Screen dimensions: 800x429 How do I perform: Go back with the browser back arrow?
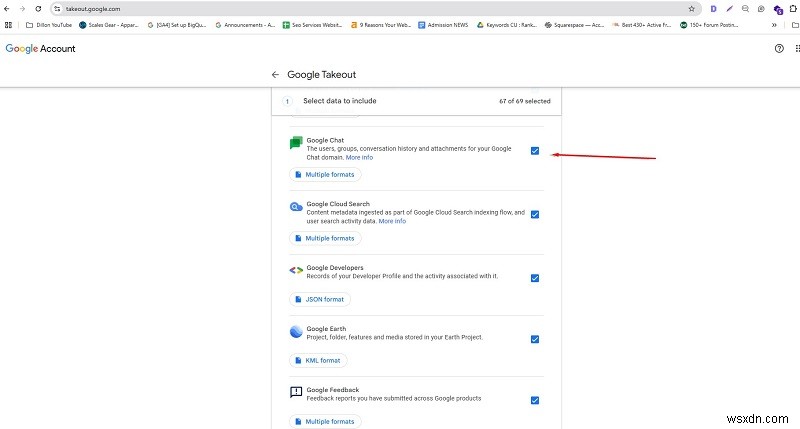click(7, 9)
